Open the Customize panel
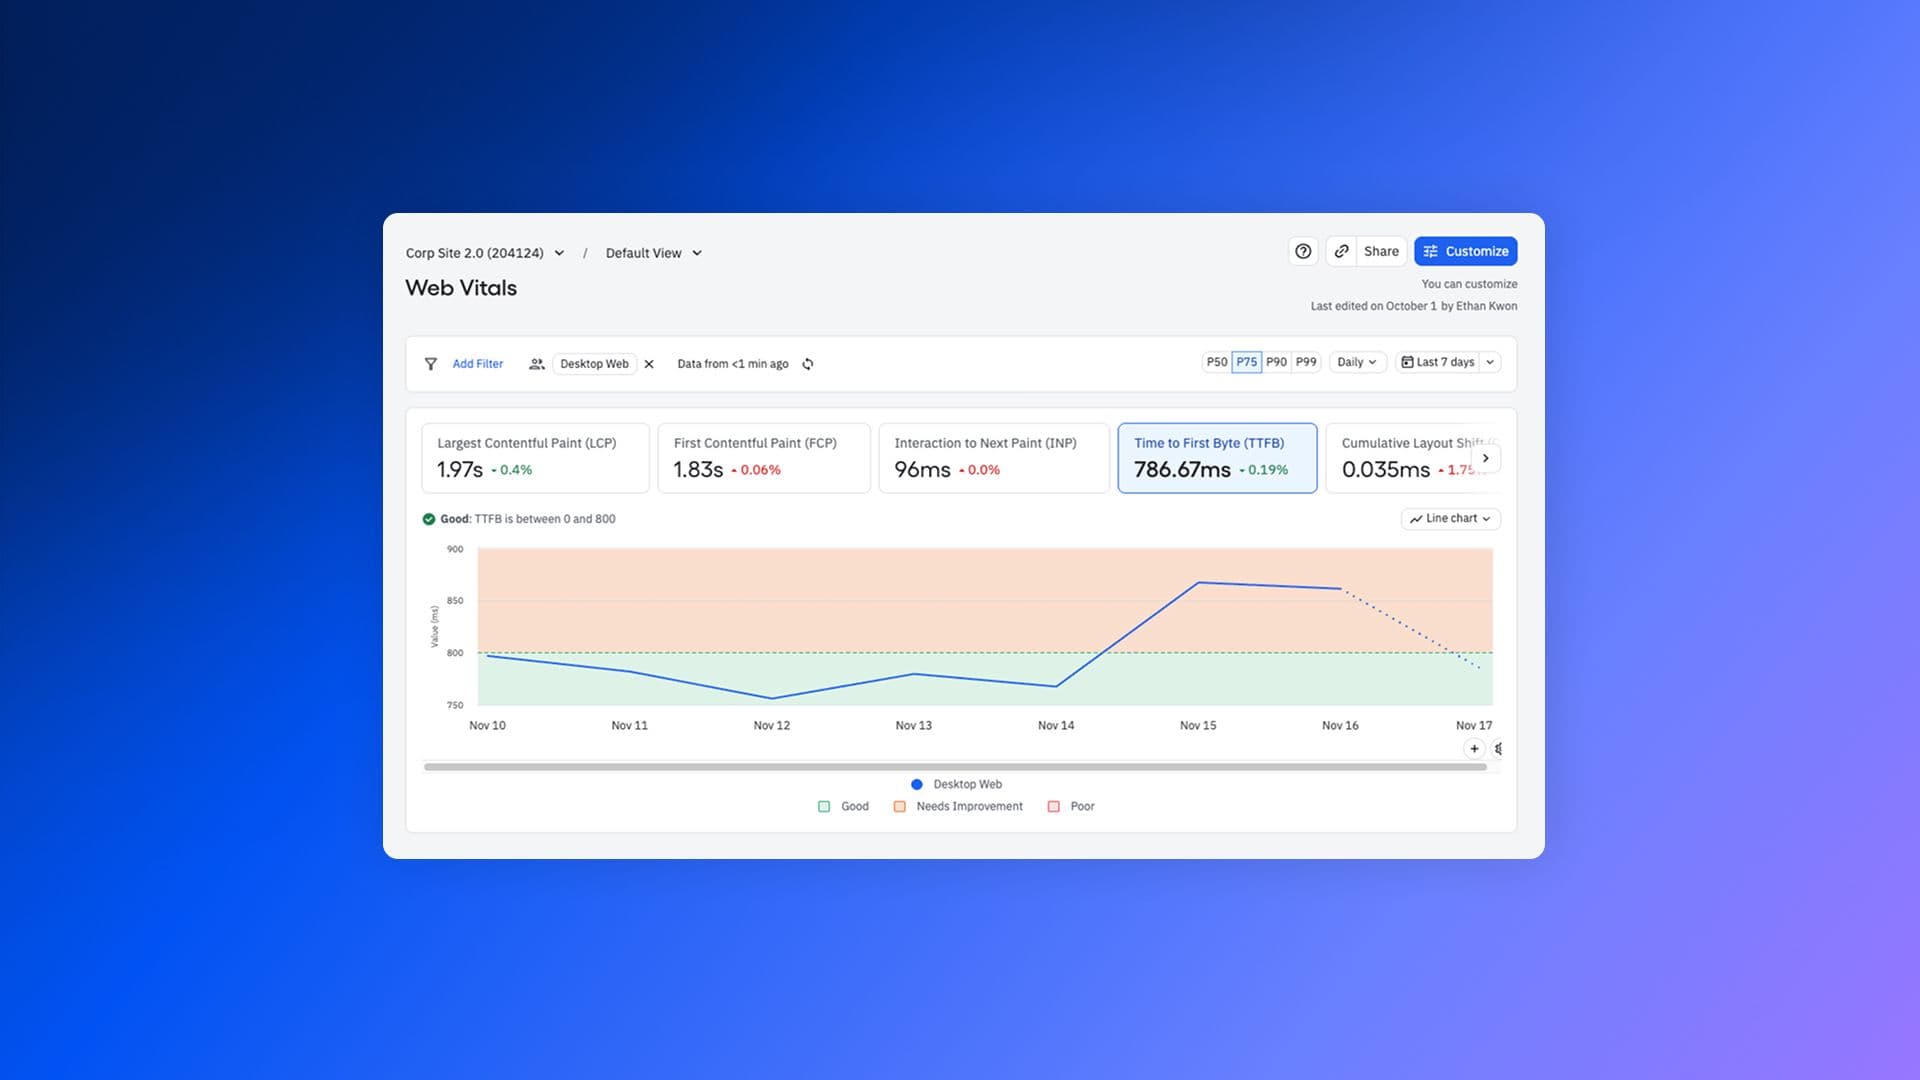This screenshot has height=1080, width=1920. click(x=1465, y=251)
